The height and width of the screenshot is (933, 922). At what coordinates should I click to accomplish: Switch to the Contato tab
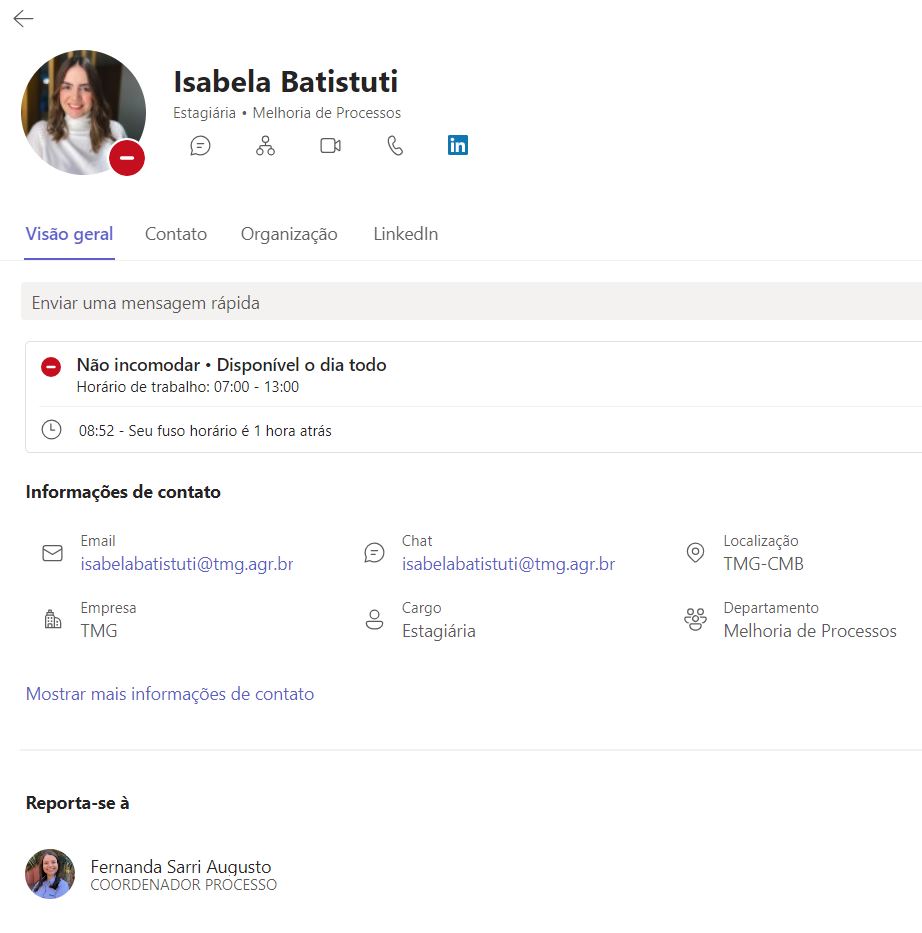(x=176, y=234)
